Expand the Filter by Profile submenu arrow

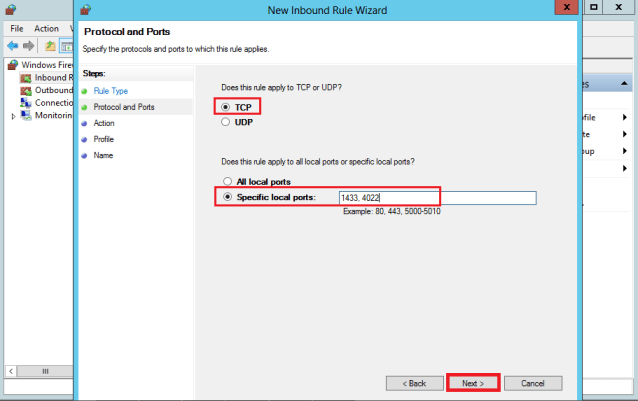click(x=624, y=118)
